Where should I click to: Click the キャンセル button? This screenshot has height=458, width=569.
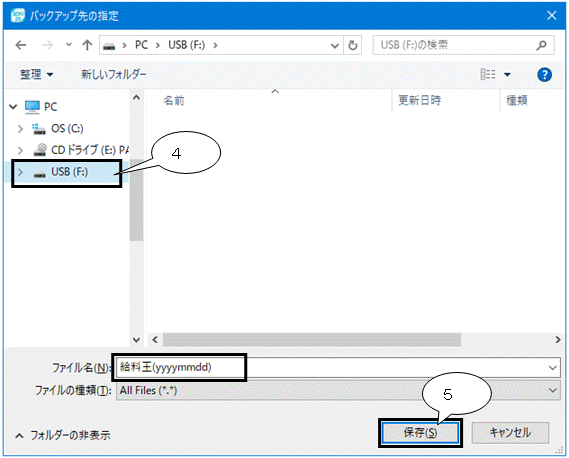(510, 432)
